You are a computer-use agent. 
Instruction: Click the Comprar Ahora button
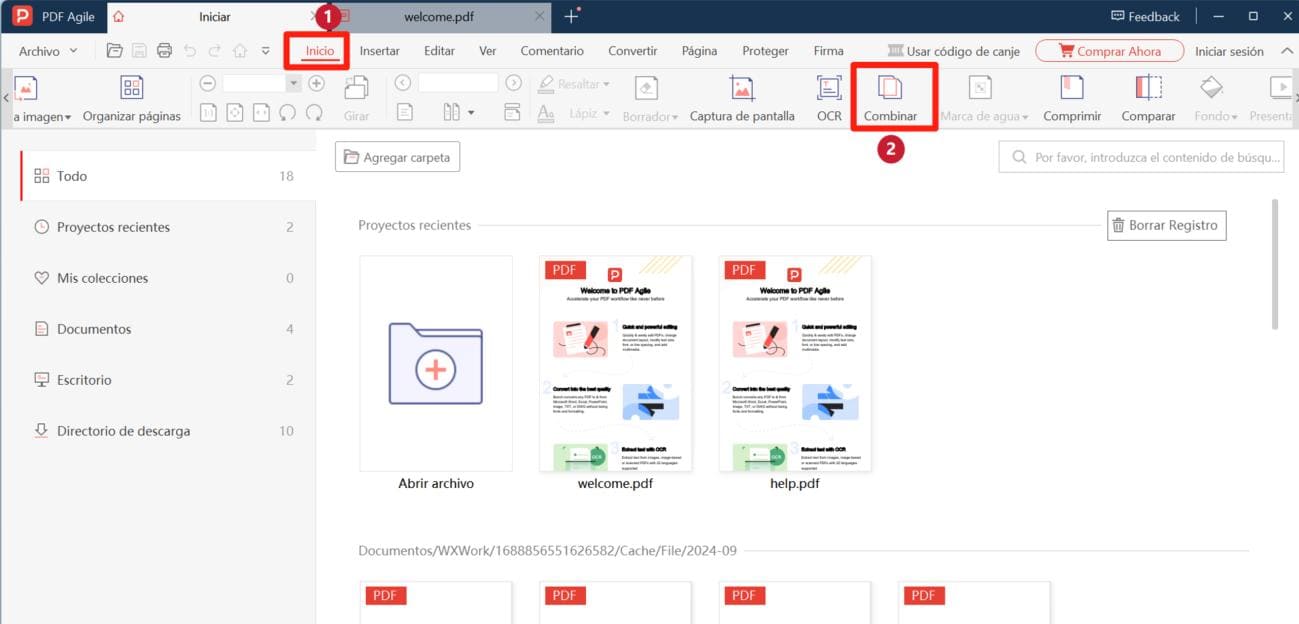(x=1109, y=51)
